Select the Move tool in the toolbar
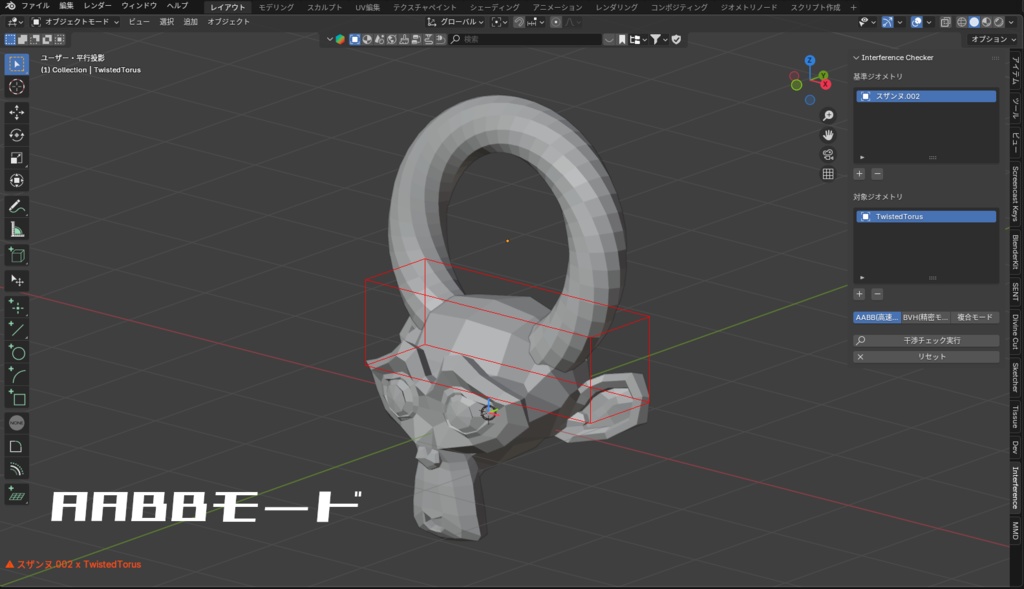Image resolution: width=1024 pixels, height=589 pixels. 15,113
